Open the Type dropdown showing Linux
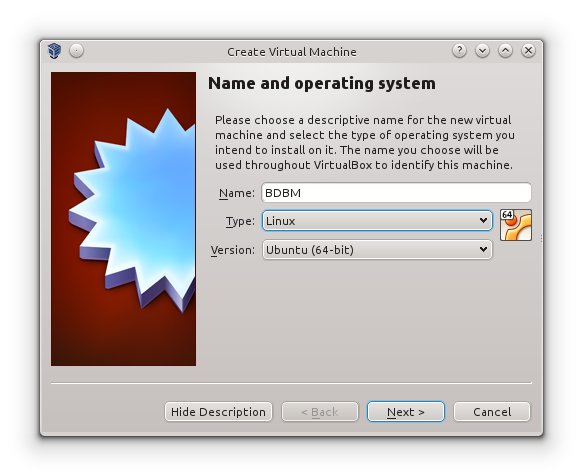The height and width of the screenshot is (476, 583). [377, 221]
